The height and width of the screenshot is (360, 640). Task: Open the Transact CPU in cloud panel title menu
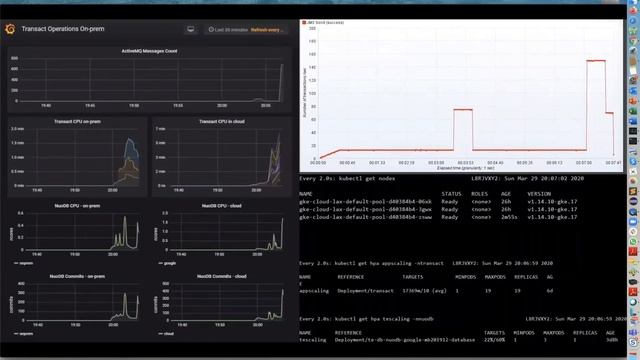222,122
